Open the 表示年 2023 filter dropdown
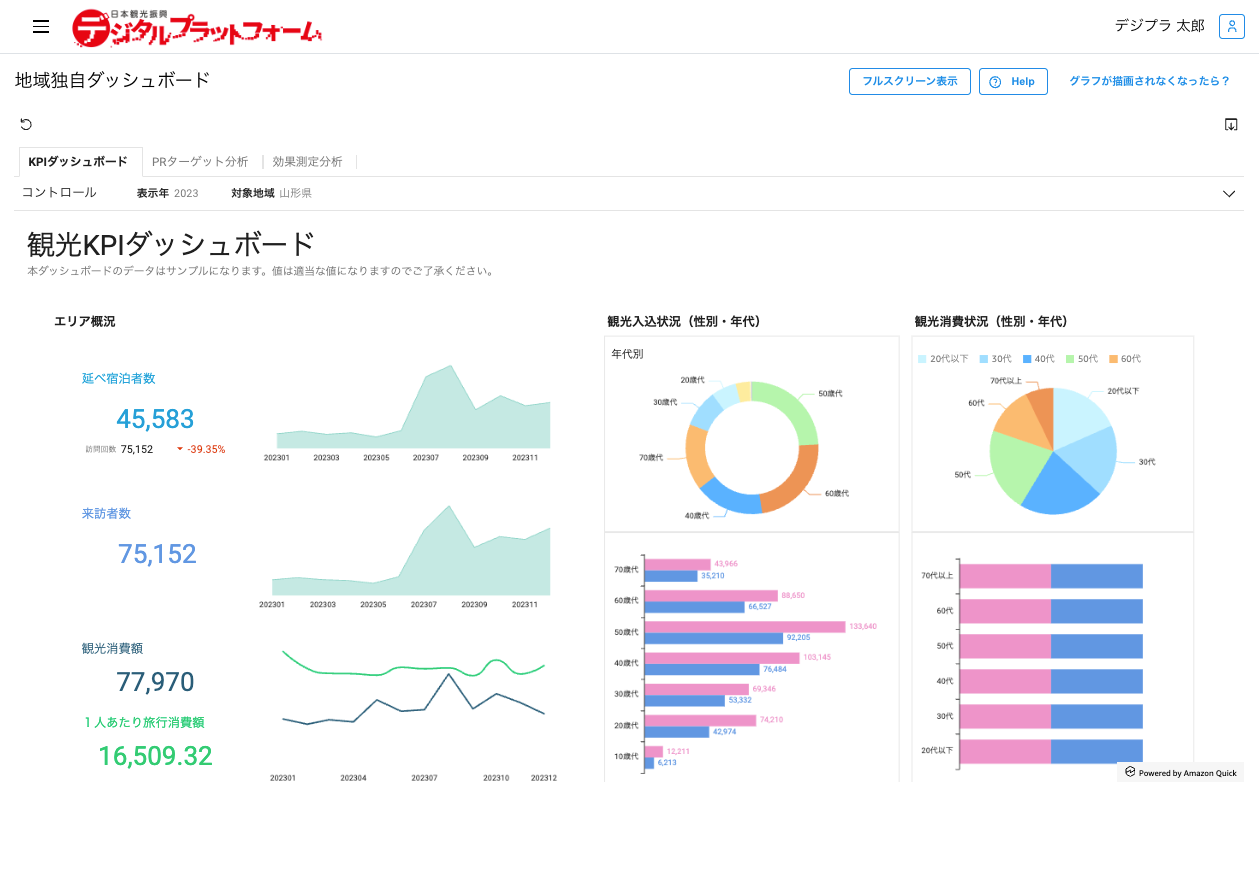1259x870 pixels. (167, 193)
